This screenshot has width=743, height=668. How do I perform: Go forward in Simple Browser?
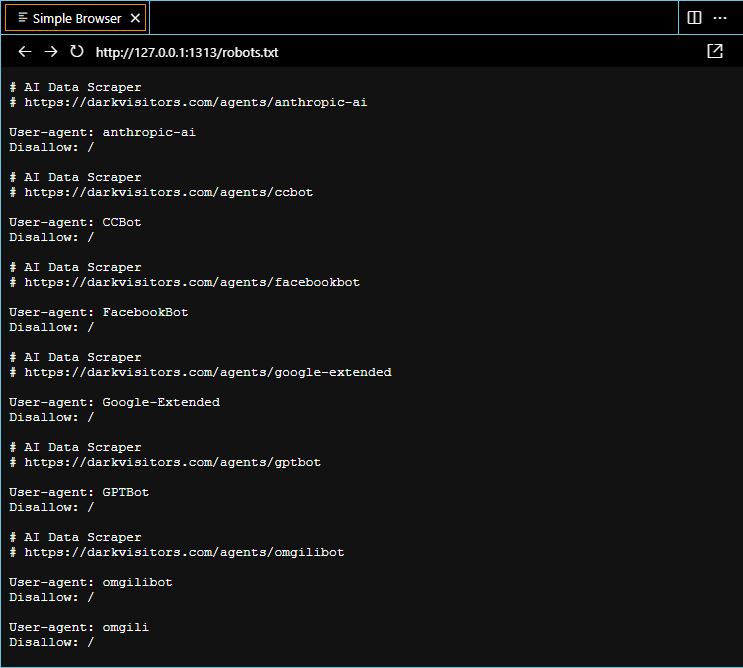(x=51, y=52)
